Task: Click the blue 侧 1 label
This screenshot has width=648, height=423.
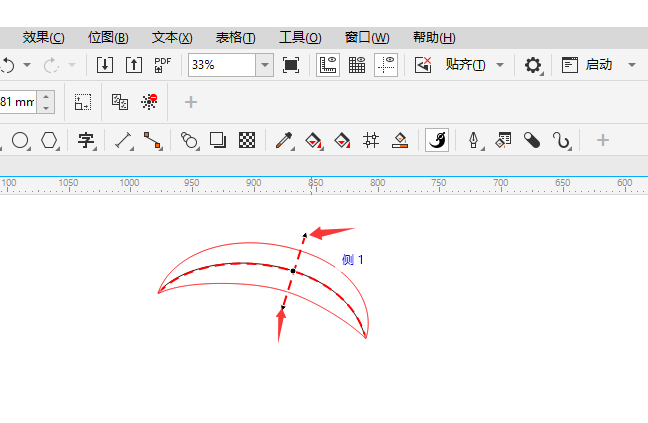Action: 353,259
